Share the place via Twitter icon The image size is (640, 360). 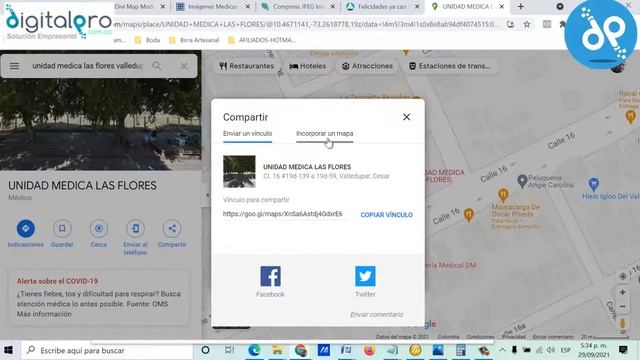[365, 276]
